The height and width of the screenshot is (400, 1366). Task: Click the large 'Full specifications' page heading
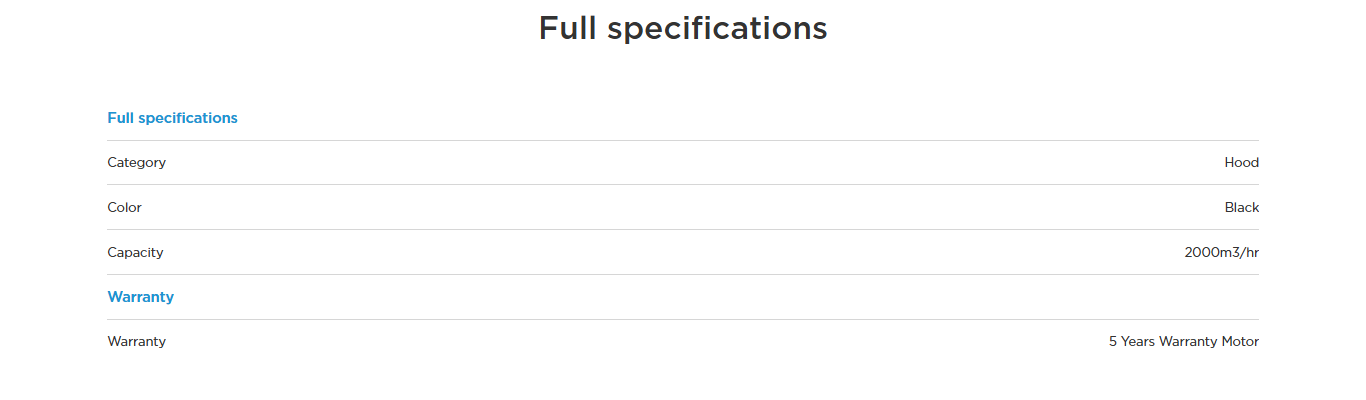pyautogui.click(x=683, y=28)
